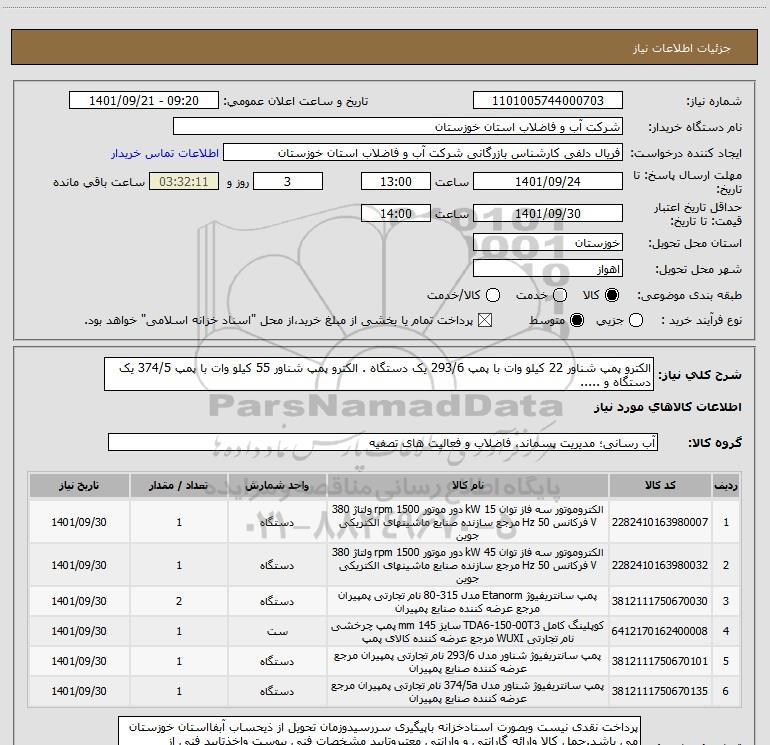Select the کالا/خدمت radio button
This screenshot has width=770, height=745.
[493, 295]
